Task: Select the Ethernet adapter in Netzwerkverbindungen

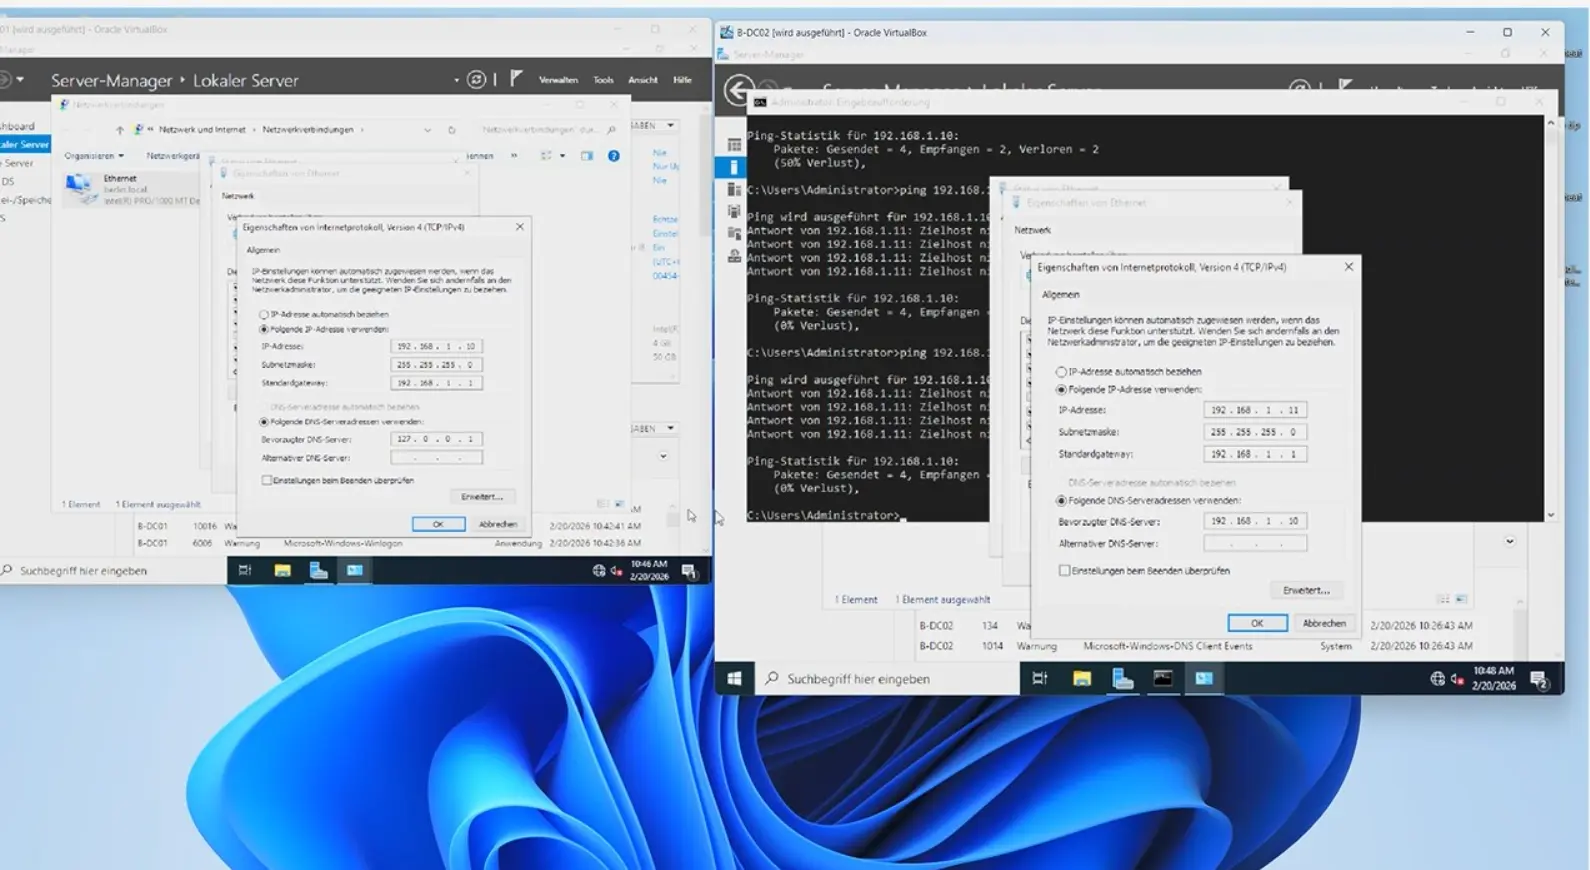Action: [x=132, y=189]
